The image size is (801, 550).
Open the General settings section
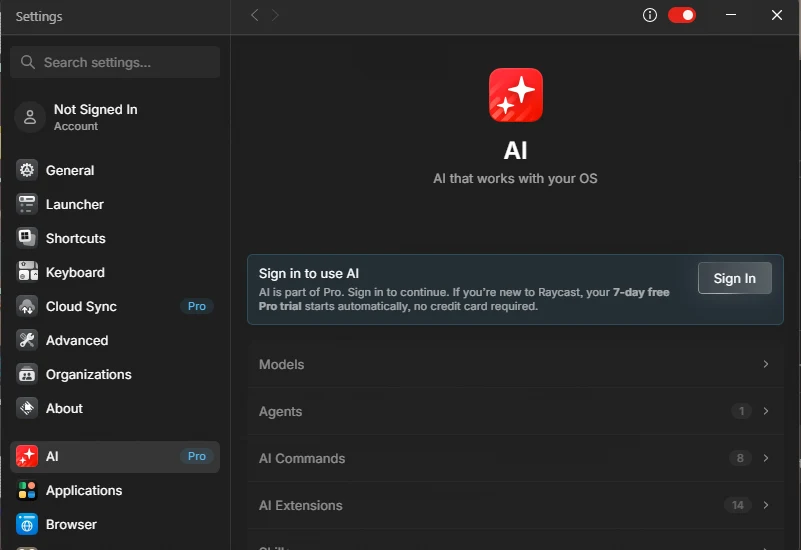tap(115, 170)
